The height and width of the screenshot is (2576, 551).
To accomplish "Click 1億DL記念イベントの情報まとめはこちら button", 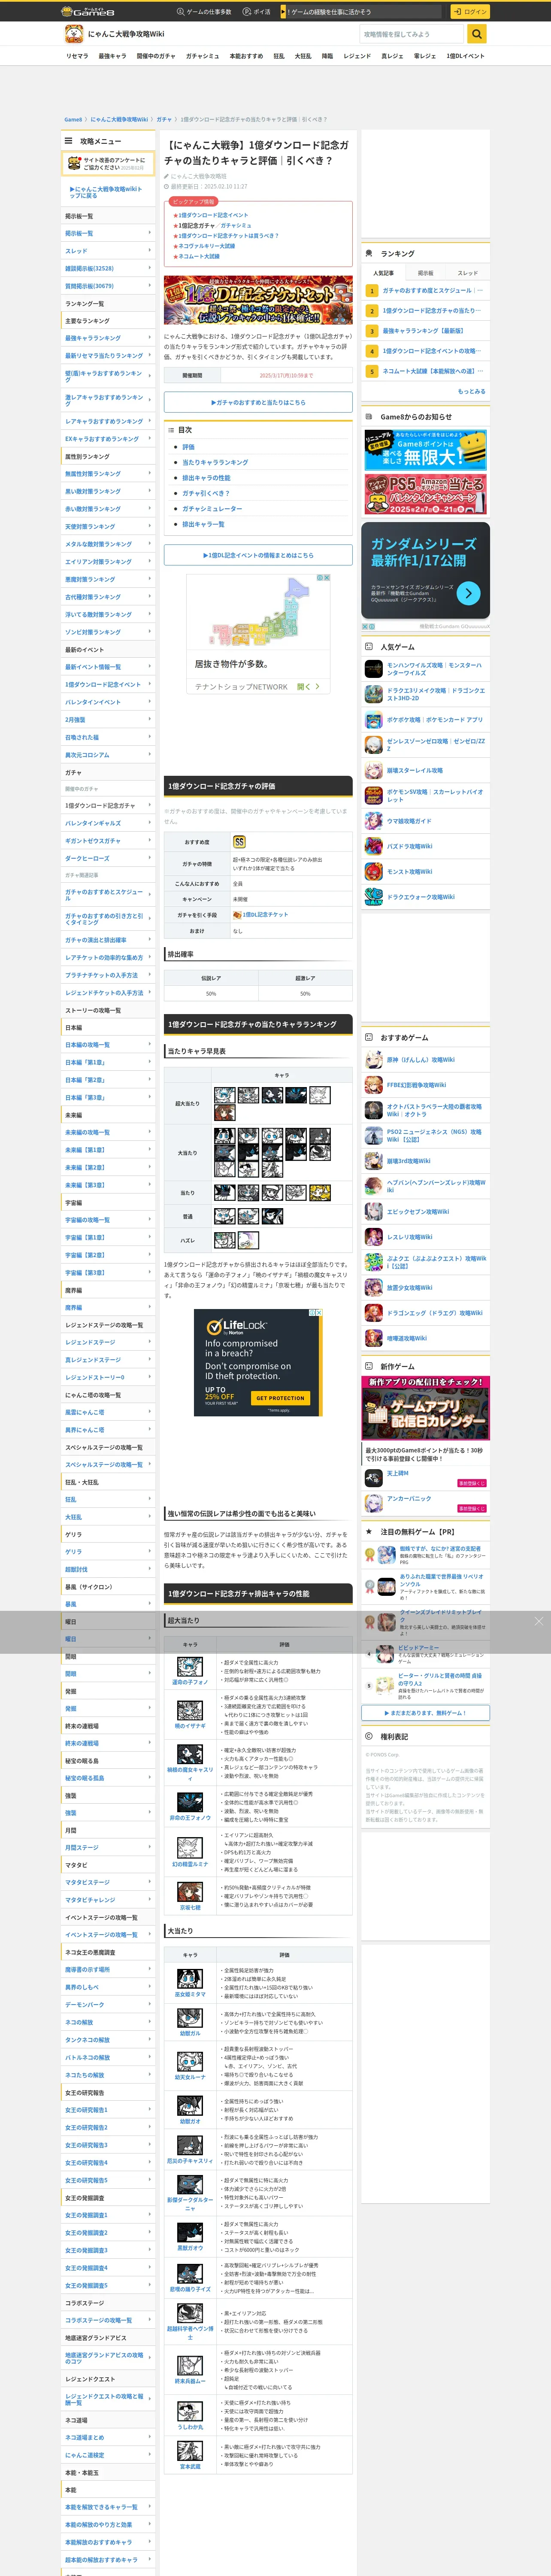I will point(258,555).
